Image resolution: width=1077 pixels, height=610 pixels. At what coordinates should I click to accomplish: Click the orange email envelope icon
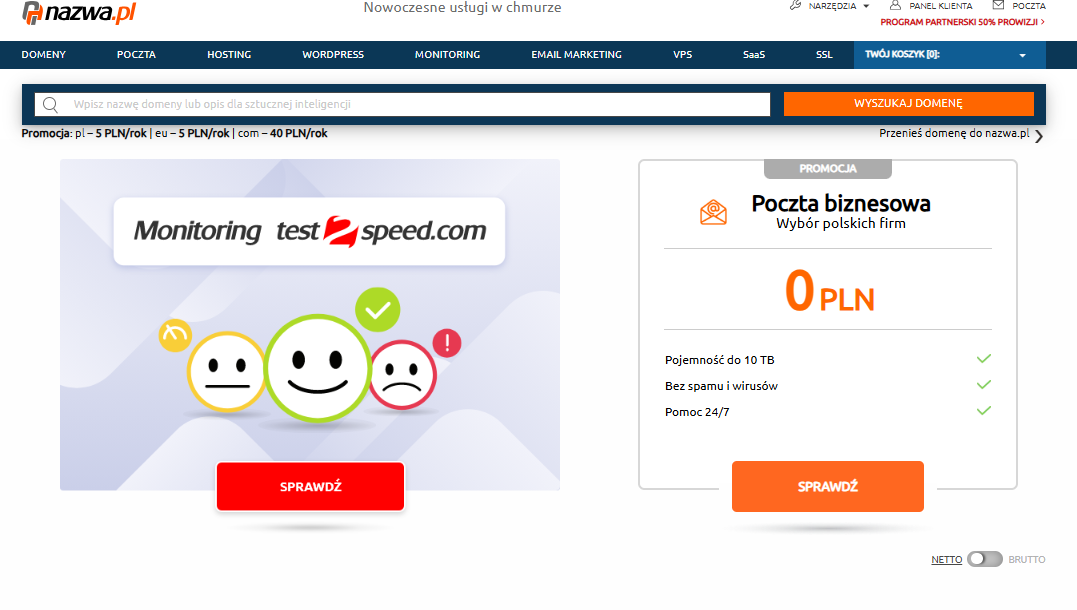click(713, 212)
